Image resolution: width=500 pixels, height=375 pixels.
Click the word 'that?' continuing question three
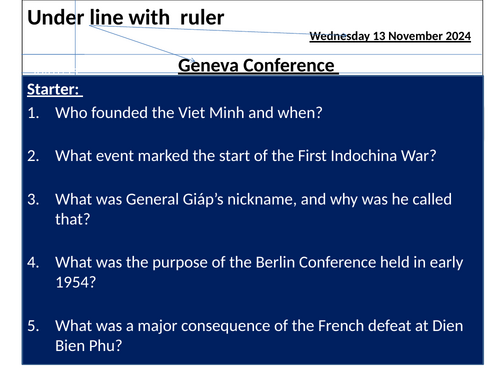coord(73,219)
